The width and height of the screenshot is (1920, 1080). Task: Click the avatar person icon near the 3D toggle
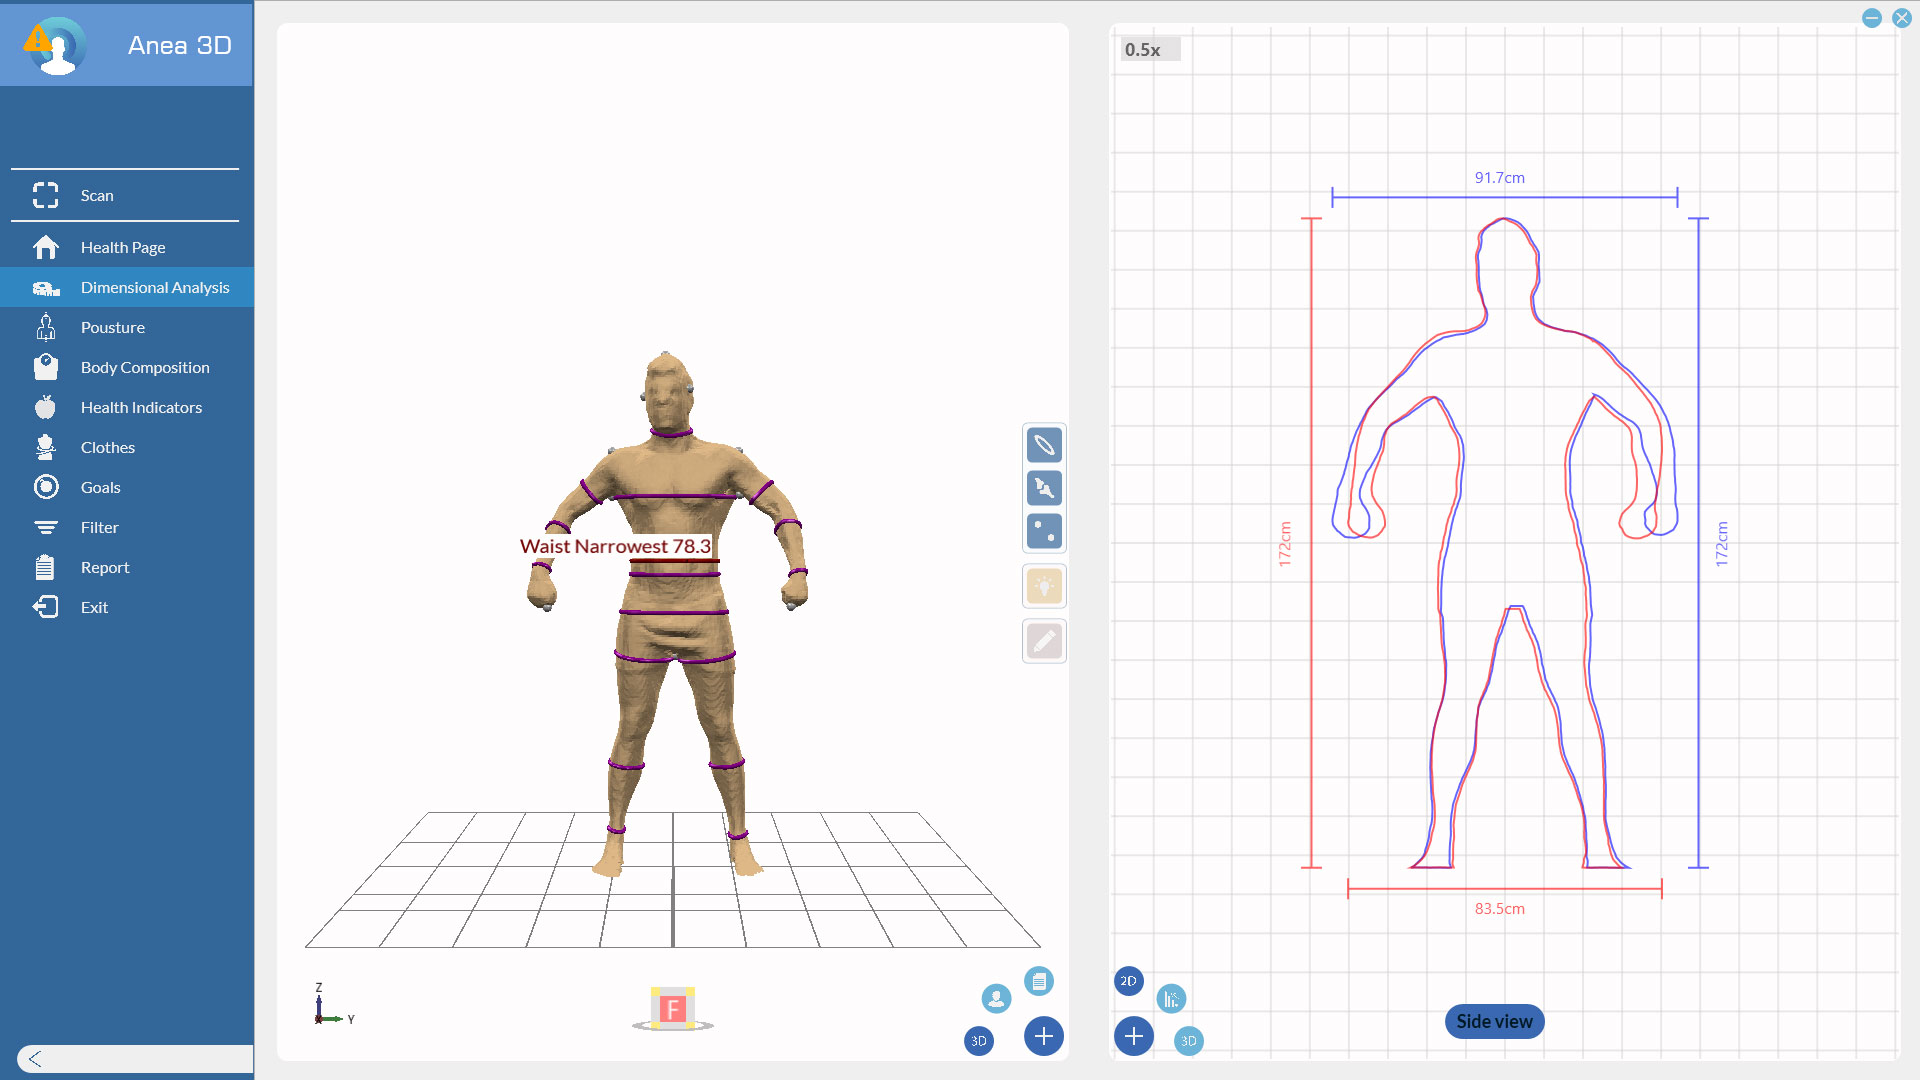(996, 998)
